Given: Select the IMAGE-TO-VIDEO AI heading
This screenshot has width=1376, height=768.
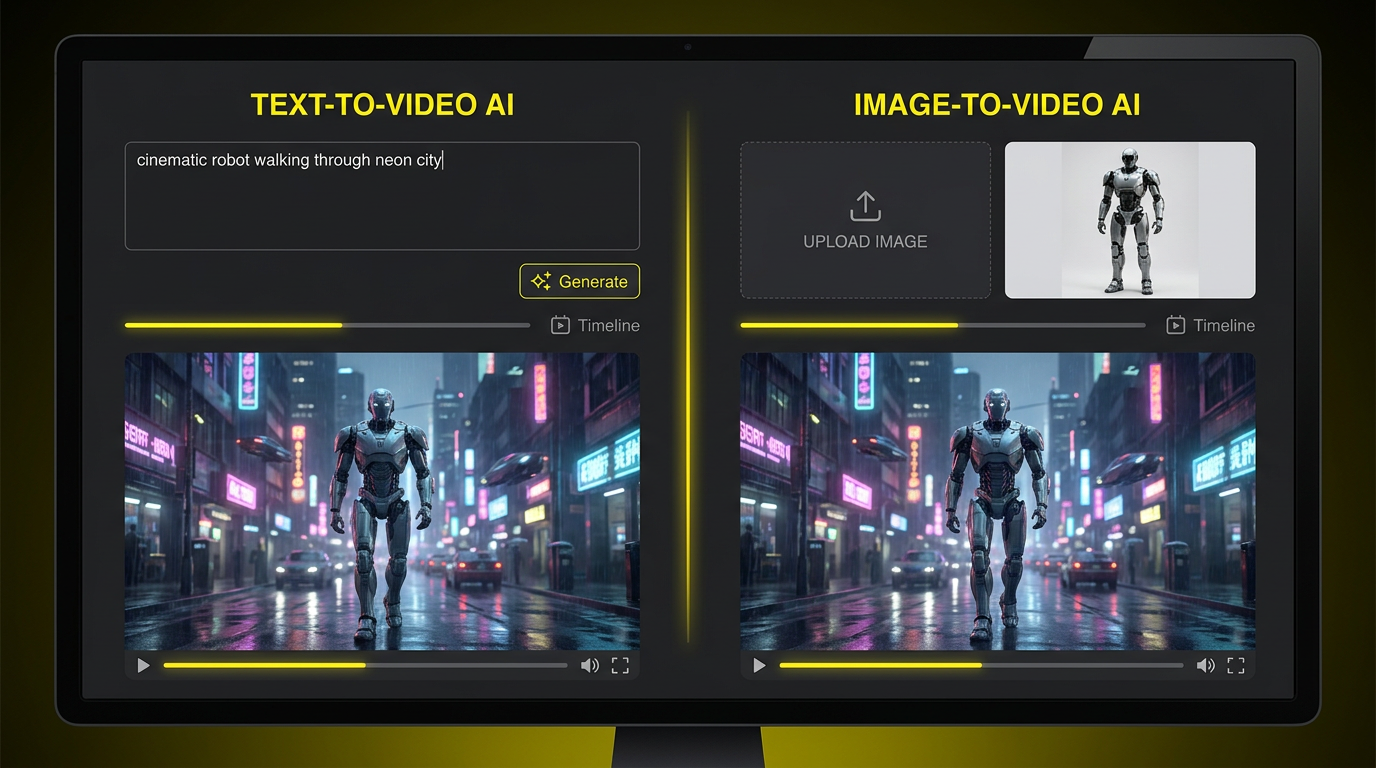Looking at the screenshot, I should coord(997,104).
